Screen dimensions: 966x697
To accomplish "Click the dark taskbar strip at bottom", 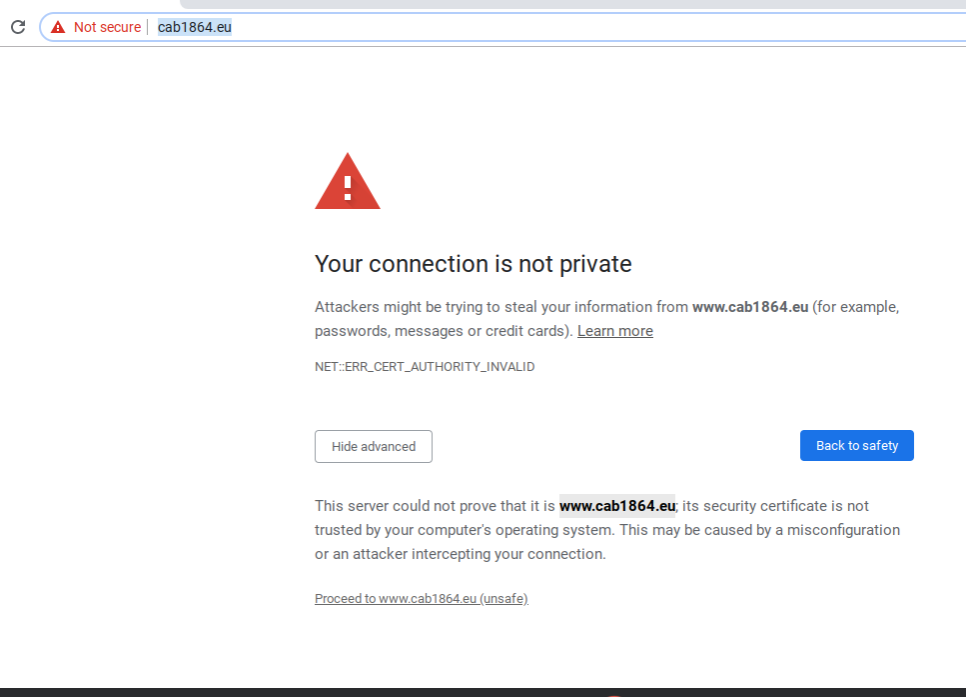I will (x=300, y=691).
